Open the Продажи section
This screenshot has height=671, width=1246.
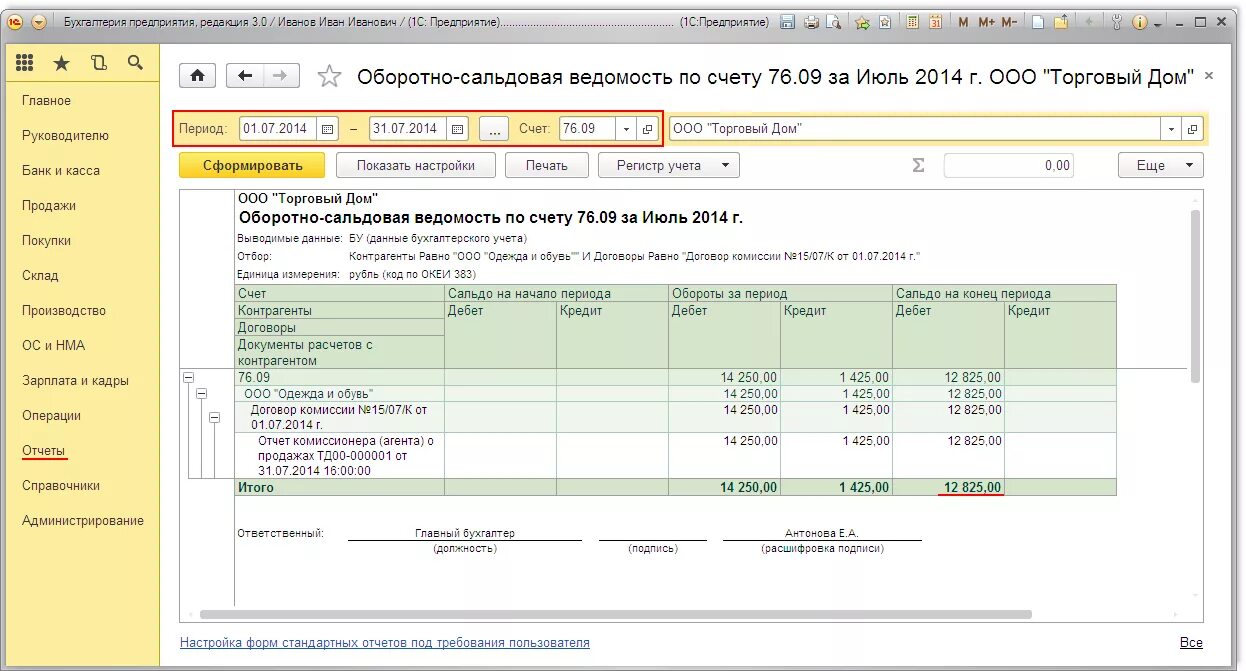click(x=49, y=205)
